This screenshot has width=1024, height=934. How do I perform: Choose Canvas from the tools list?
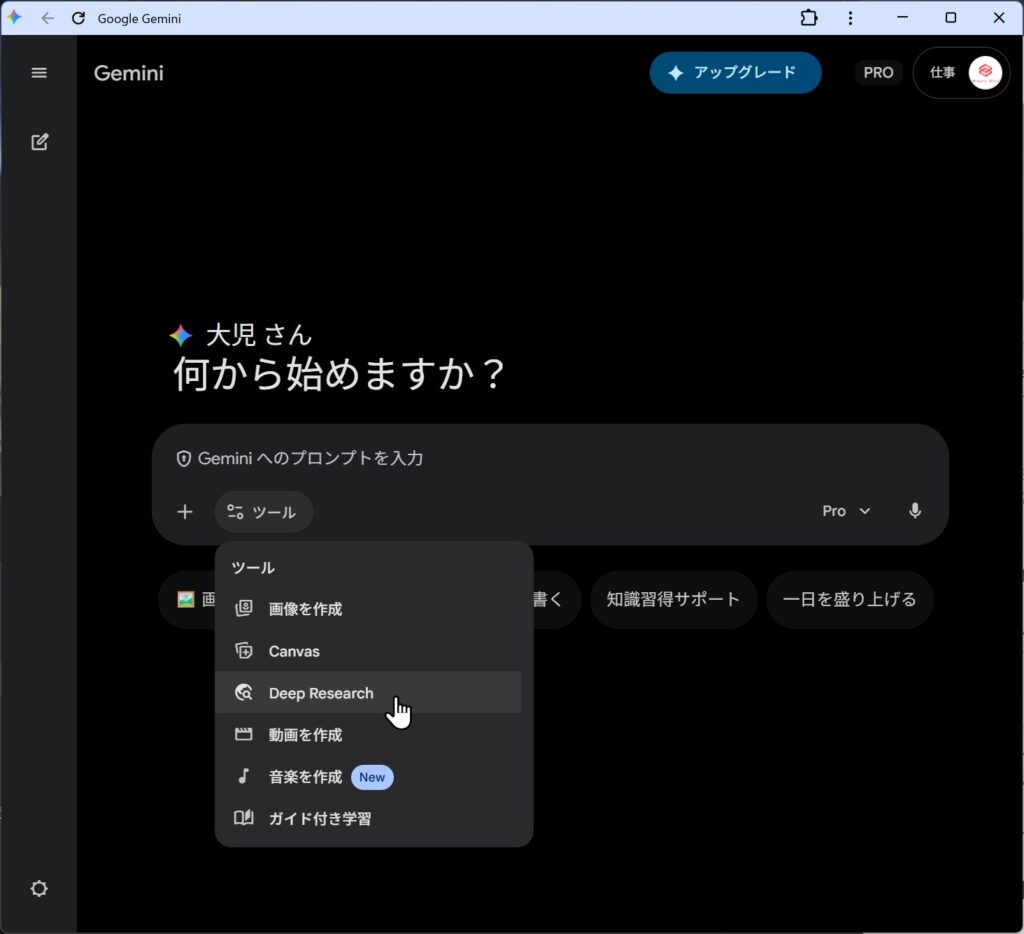coord(294,651)
